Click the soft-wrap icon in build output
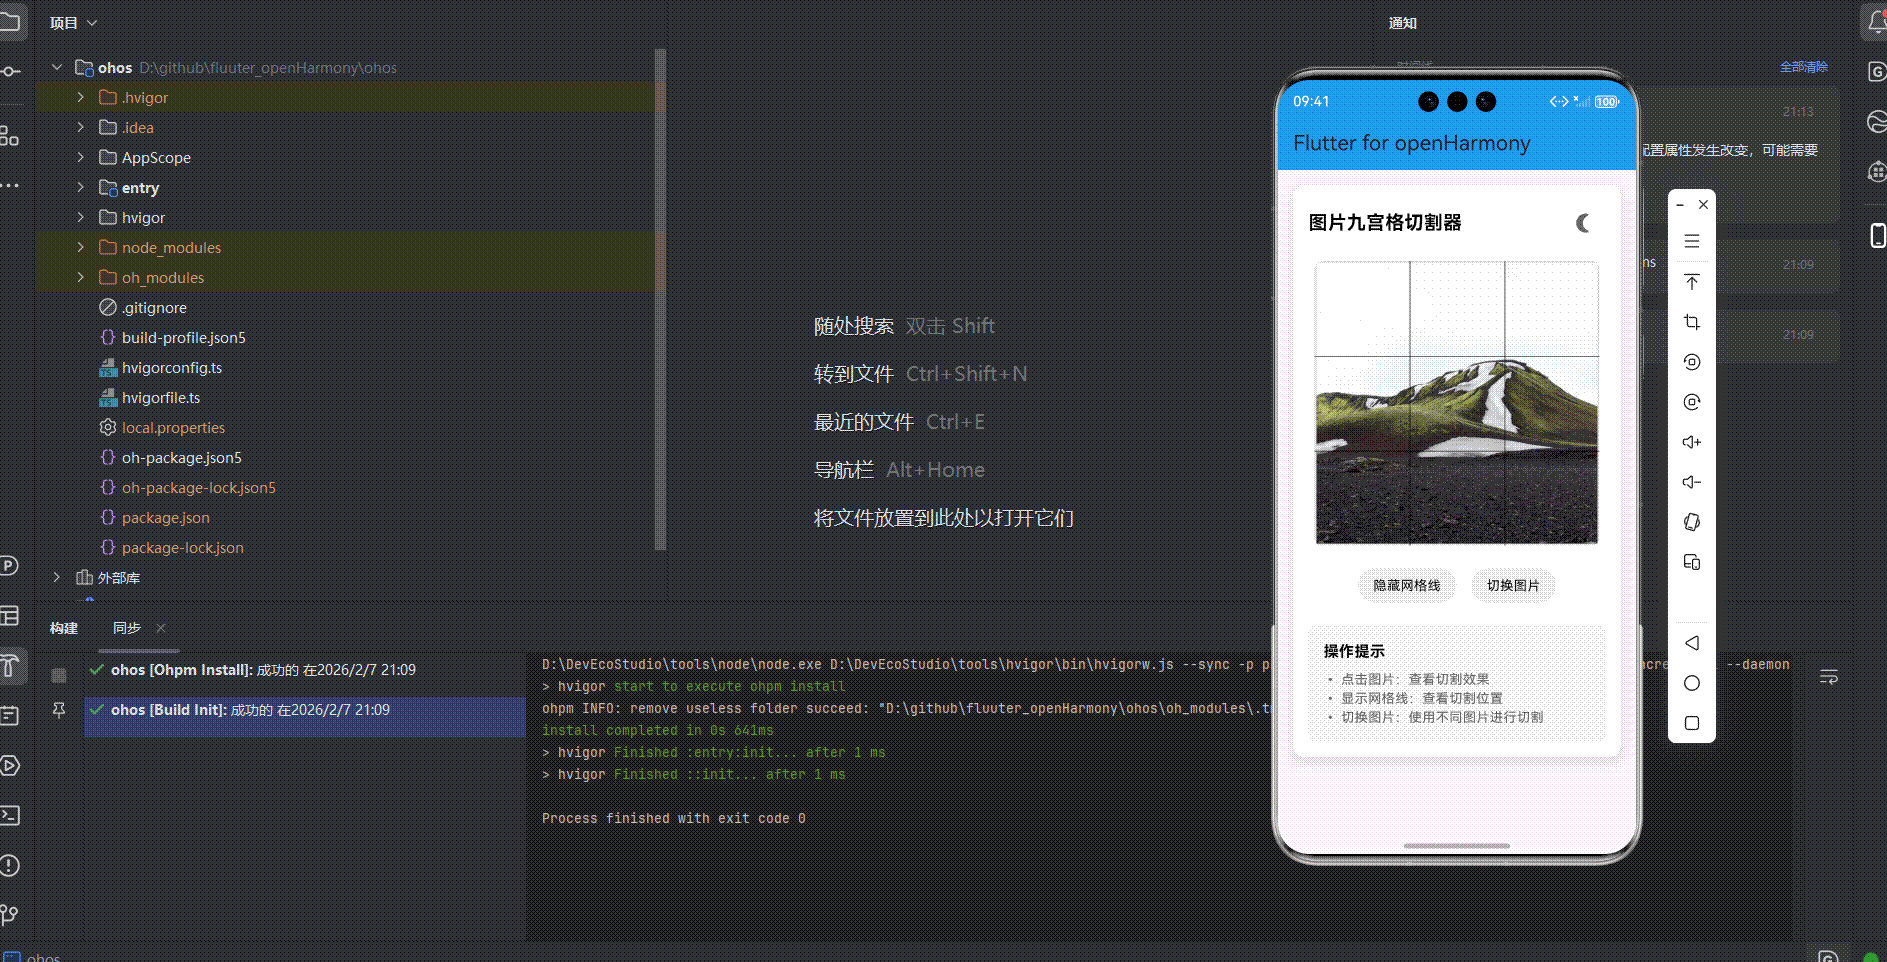Viewport: 1887px width, 962px height. click(1829, 677)
